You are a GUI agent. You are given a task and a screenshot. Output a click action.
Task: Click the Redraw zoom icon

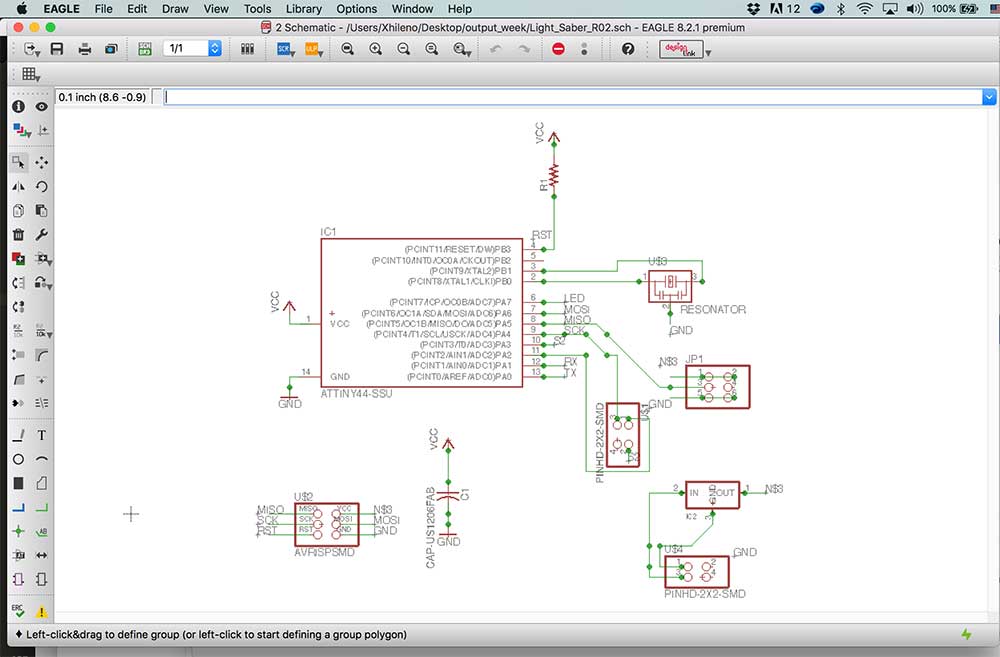click(x=432, y=49)
